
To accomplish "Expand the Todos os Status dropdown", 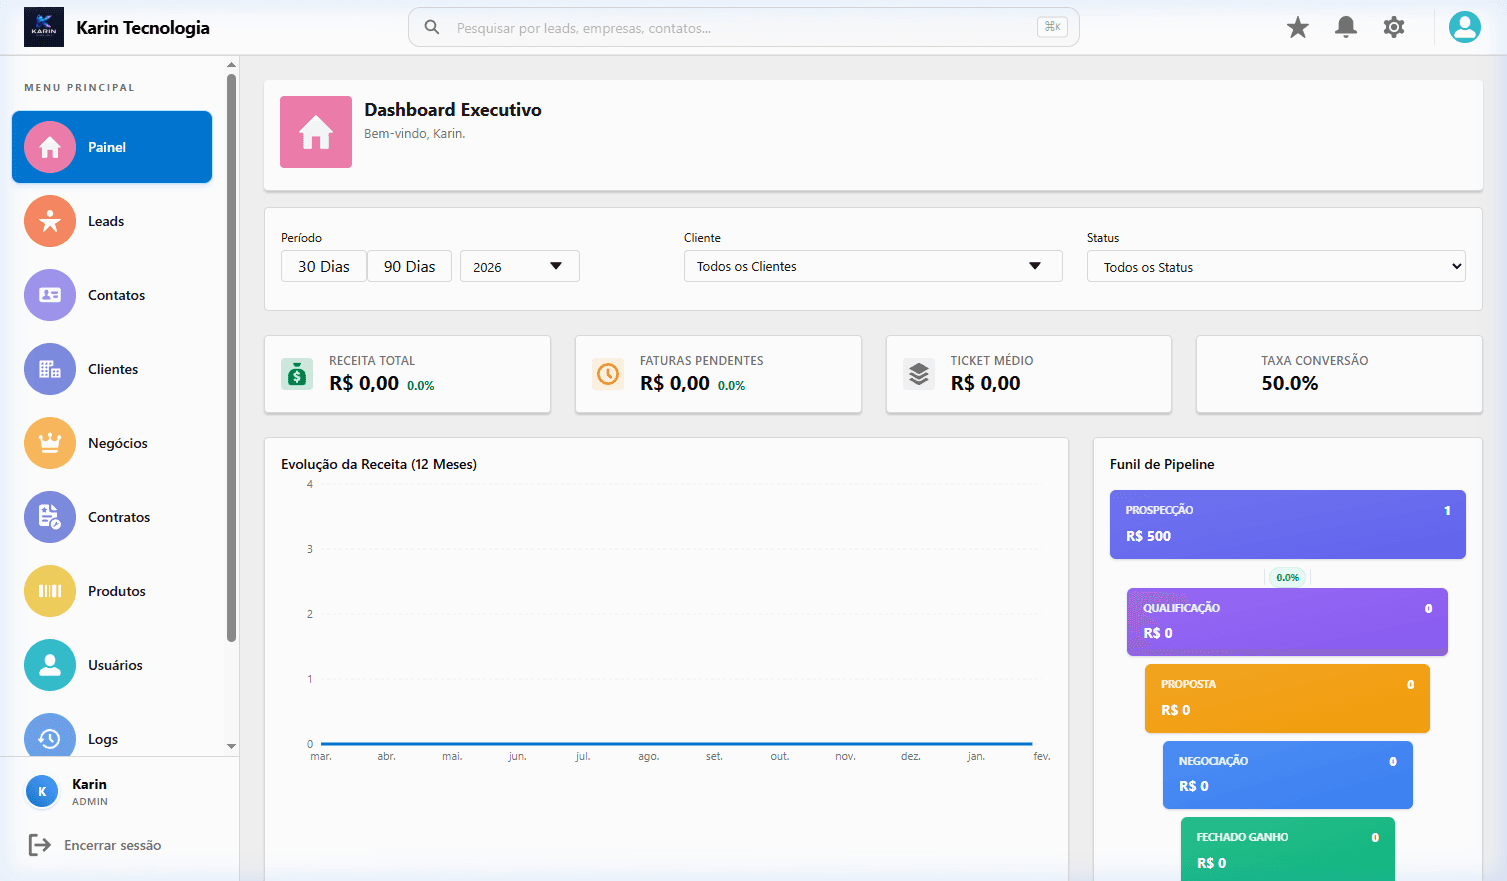I will [1276, 266].
